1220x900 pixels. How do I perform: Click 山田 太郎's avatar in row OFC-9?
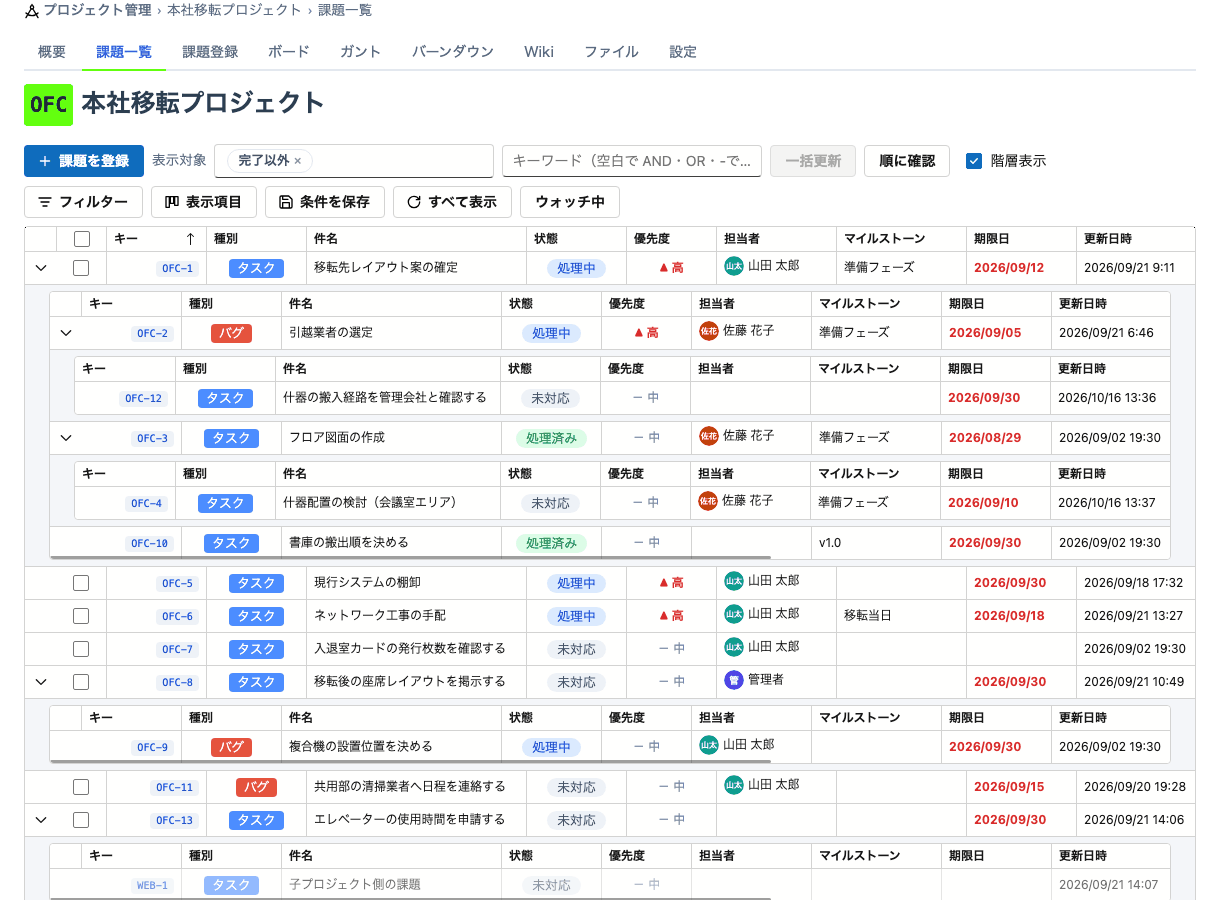coord(709,745)
